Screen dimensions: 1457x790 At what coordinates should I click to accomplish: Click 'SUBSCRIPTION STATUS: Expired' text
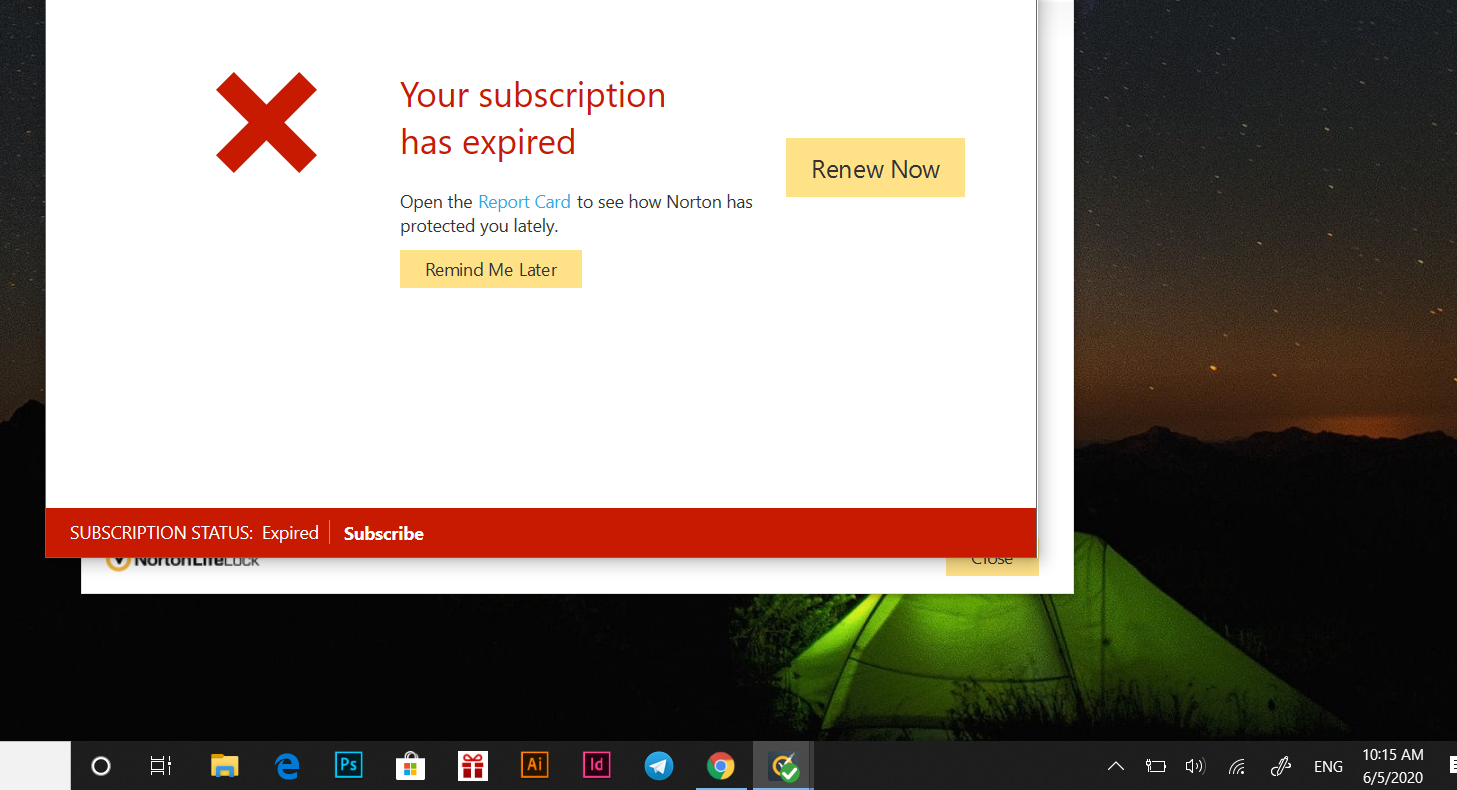(194, 533)
